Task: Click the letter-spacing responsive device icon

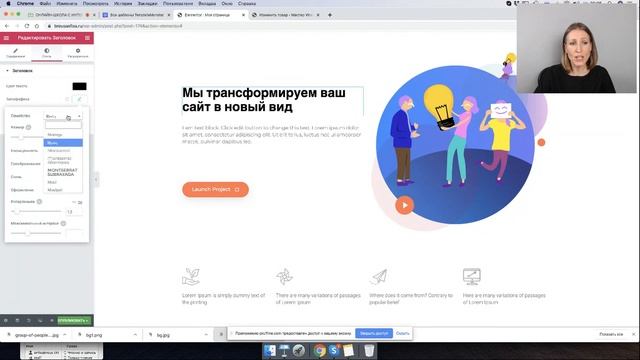Action: coord(63,224)
